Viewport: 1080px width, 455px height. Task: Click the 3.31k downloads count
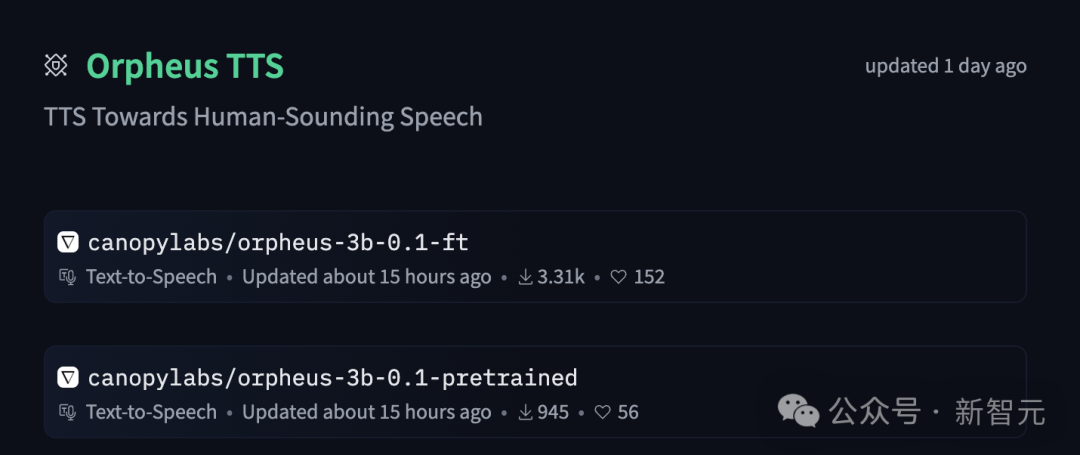pos(561,277)
